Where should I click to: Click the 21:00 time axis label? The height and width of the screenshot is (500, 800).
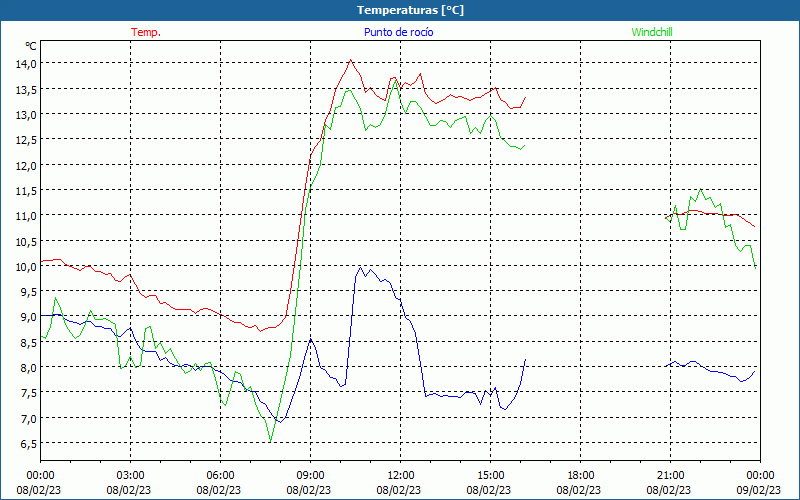tap(670, 476)
